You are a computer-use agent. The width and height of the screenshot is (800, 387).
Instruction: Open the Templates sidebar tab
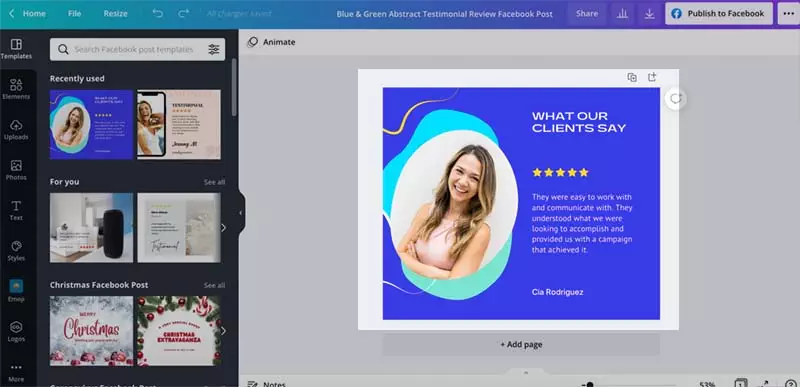click(x=16, y=49)
